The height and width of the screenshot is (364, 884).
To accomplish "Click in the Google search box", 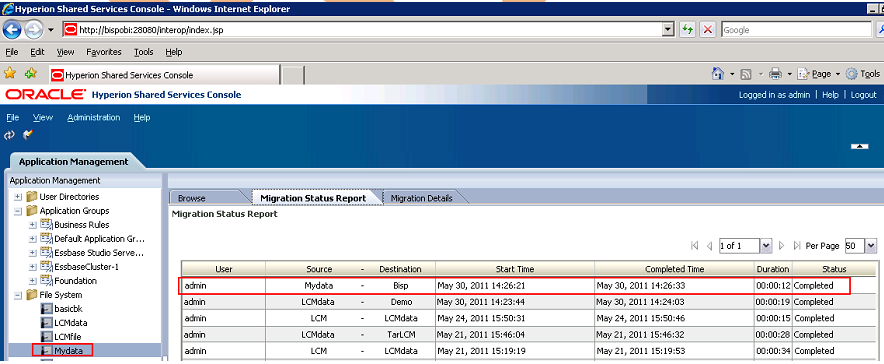I will [796, 30].
